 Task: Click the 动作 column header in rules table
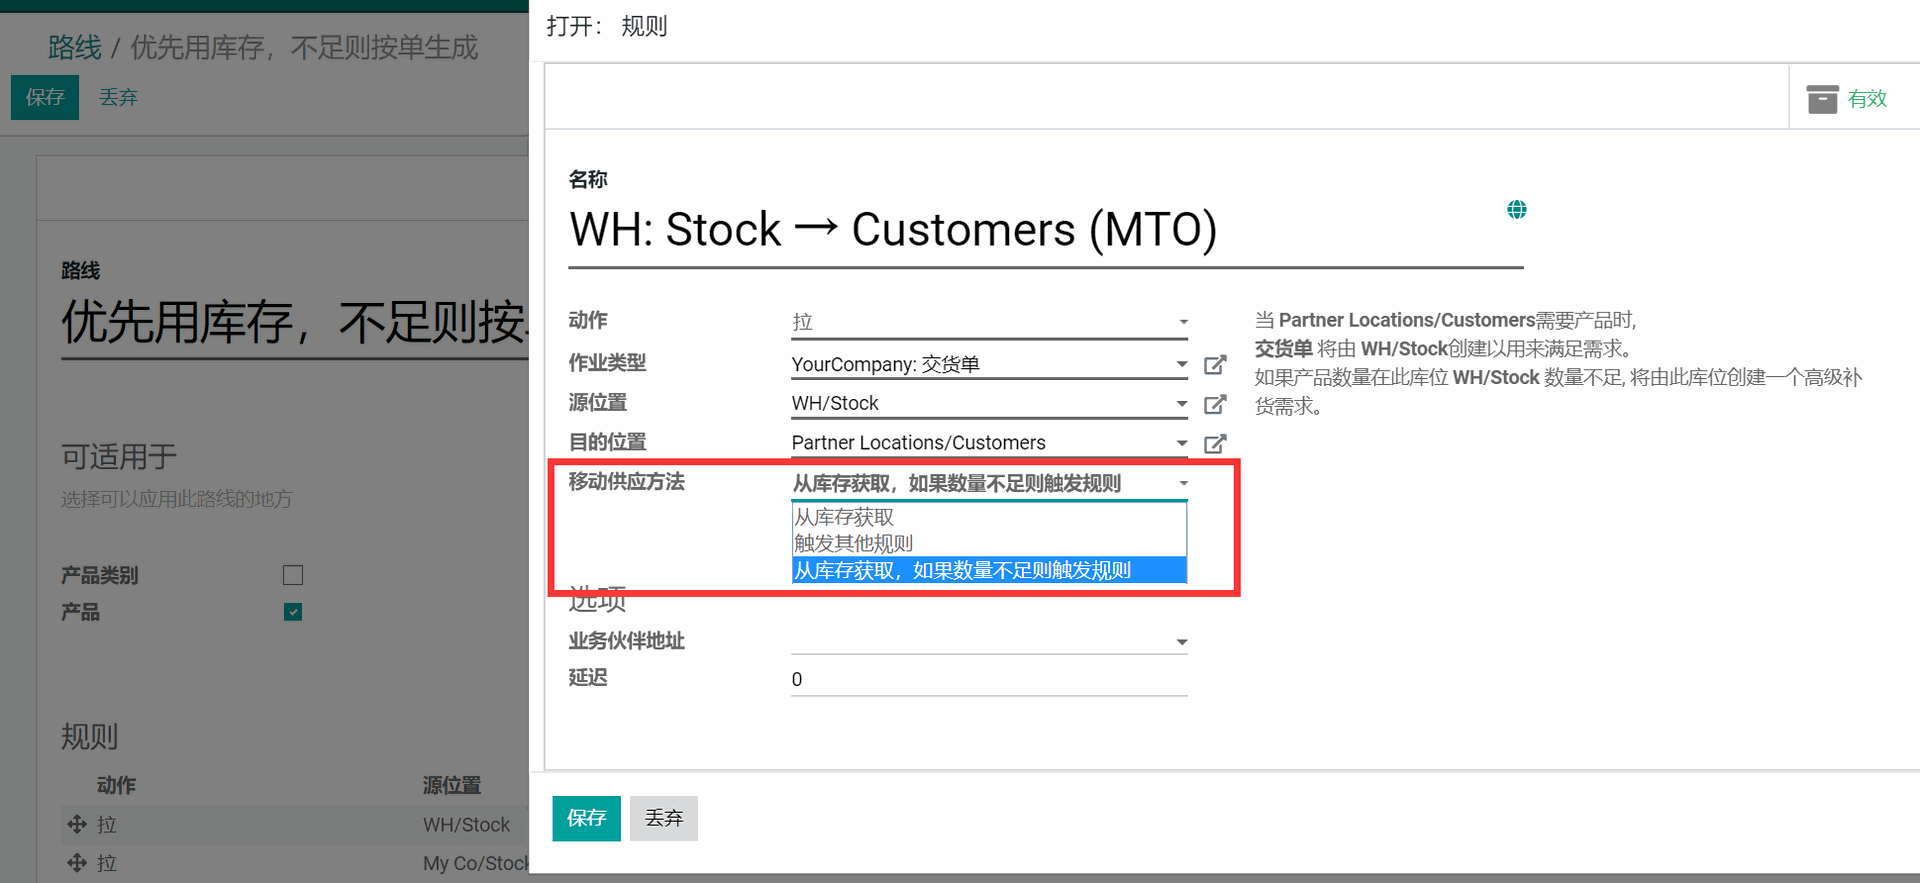tap(116, 785)
